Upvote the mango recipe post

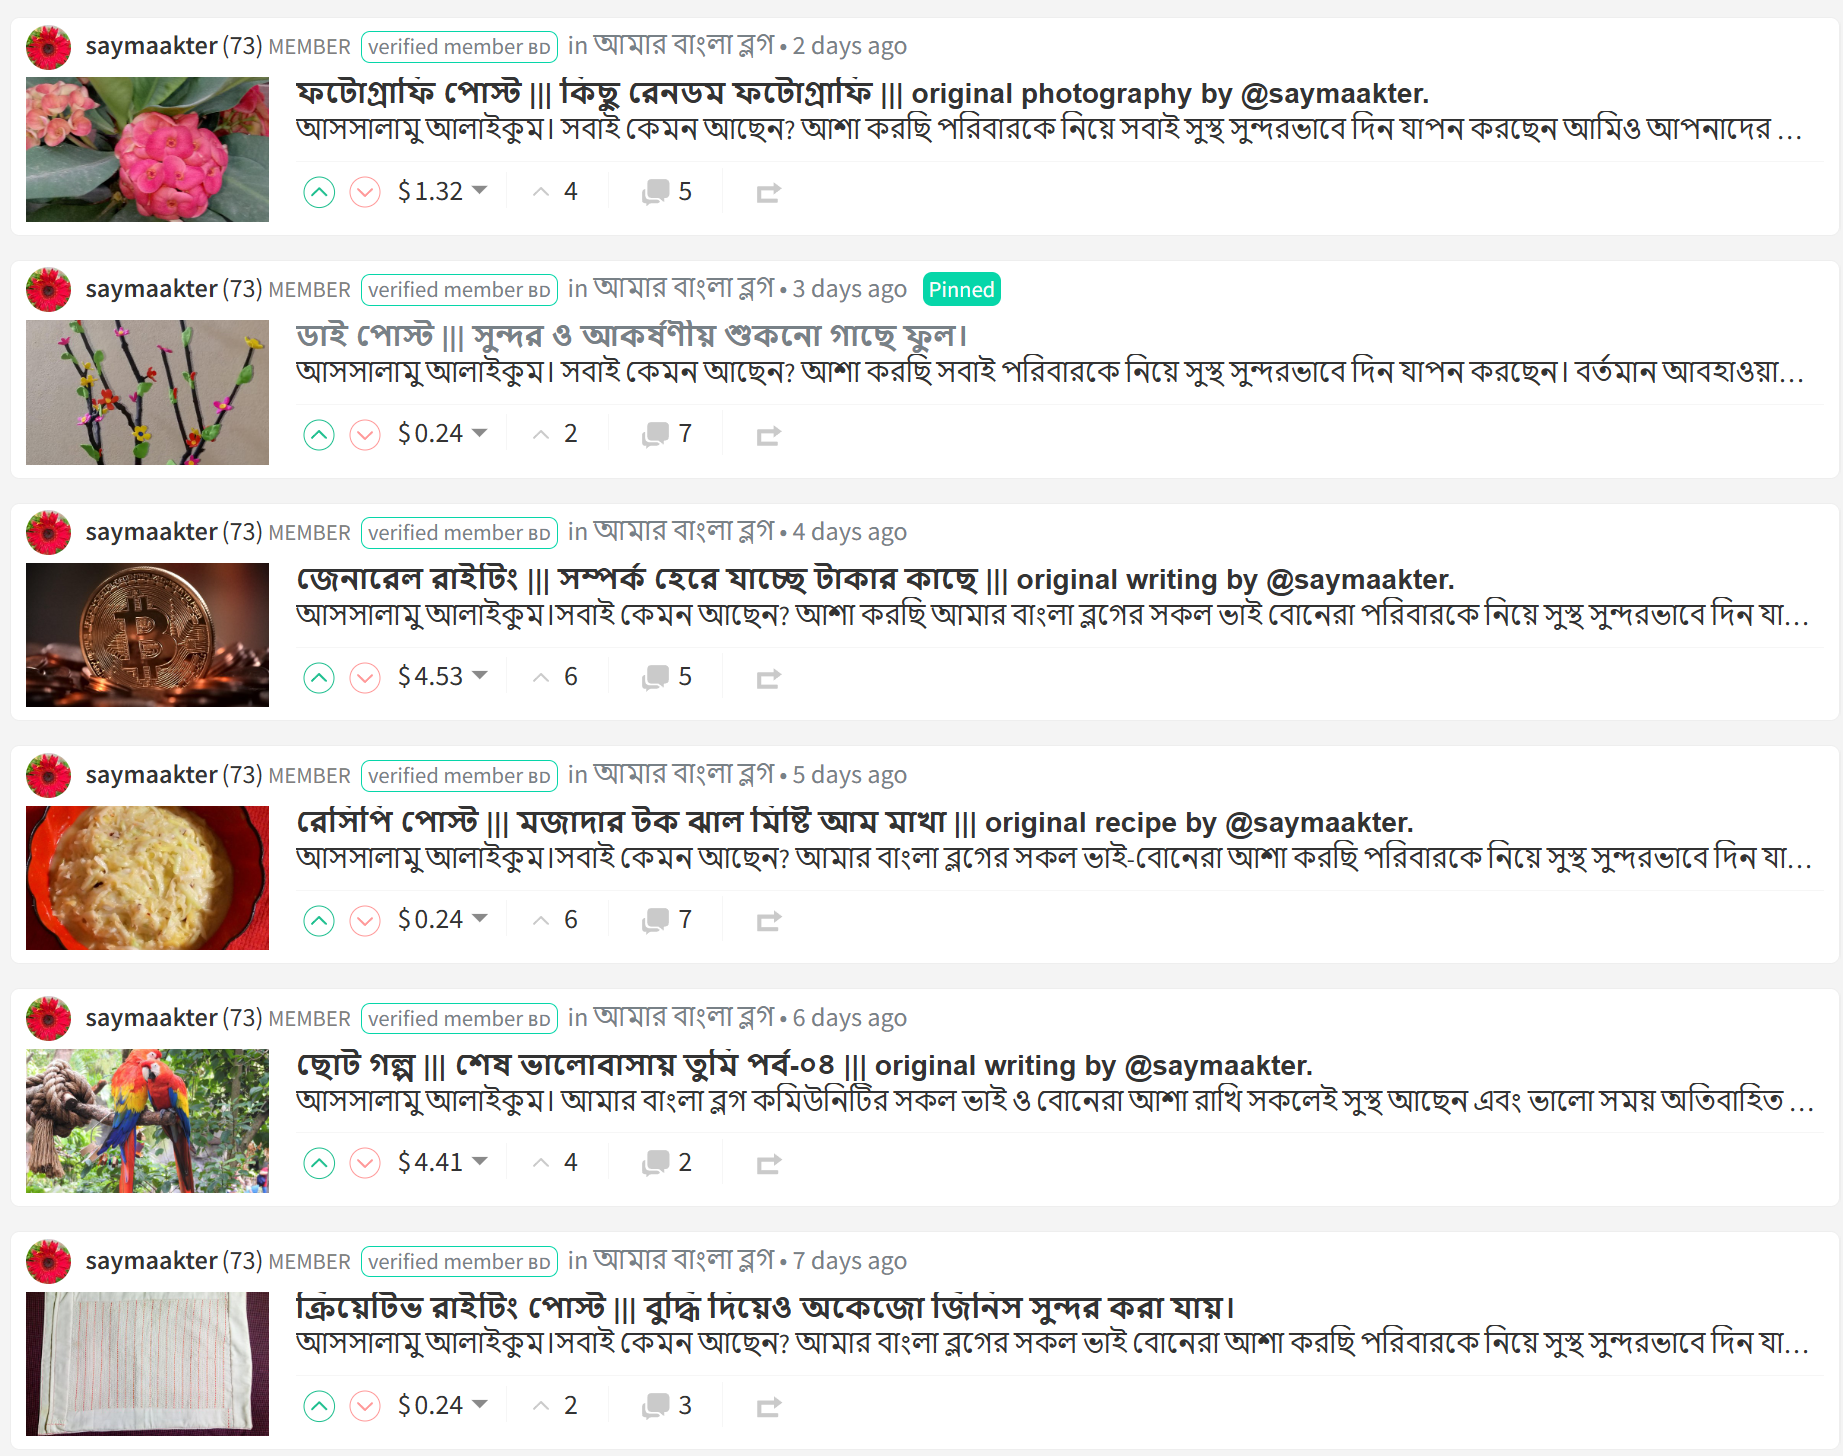coord(319,920)
